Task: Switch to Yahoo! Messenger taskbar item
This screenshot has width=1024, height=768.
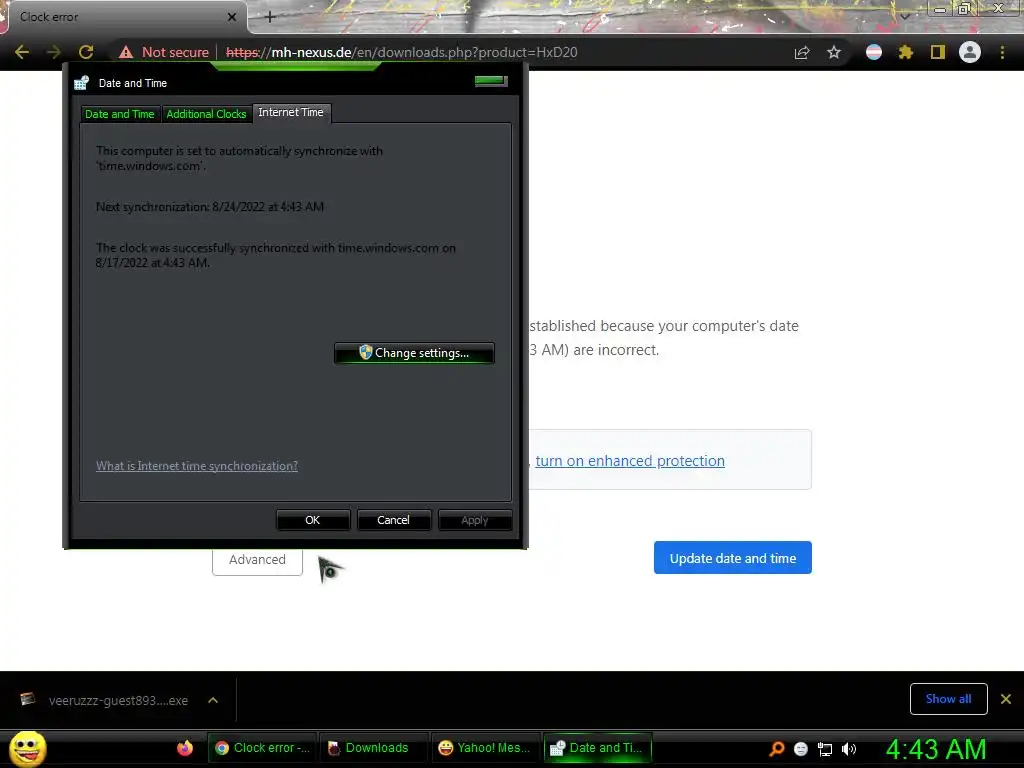Action: click(487, 748)
